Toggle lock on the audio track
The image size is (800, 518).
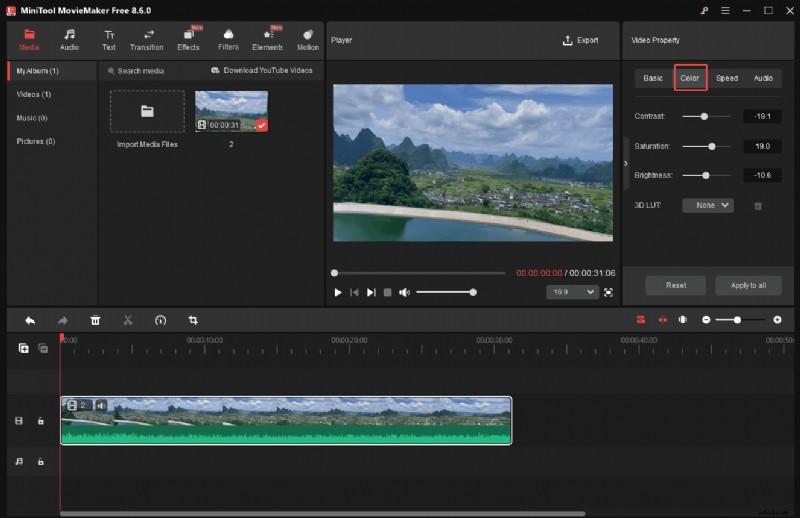(41, 461)
